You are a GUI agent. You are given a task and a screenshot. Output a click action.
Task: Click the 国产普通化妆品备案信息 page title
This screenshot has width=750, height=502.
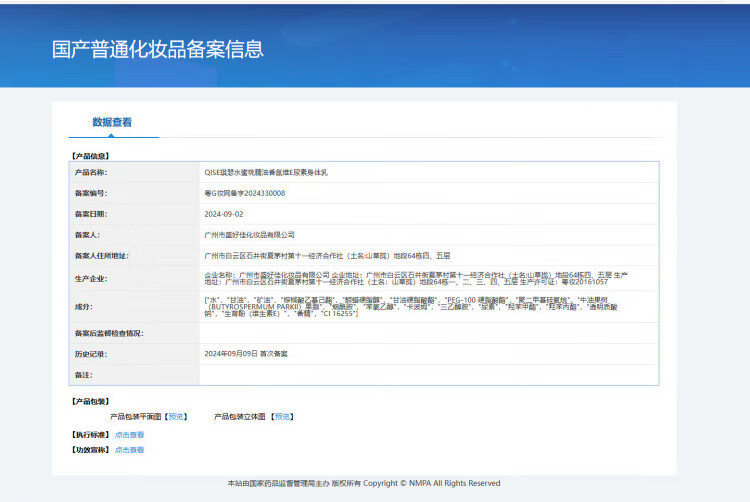(158, 48)
